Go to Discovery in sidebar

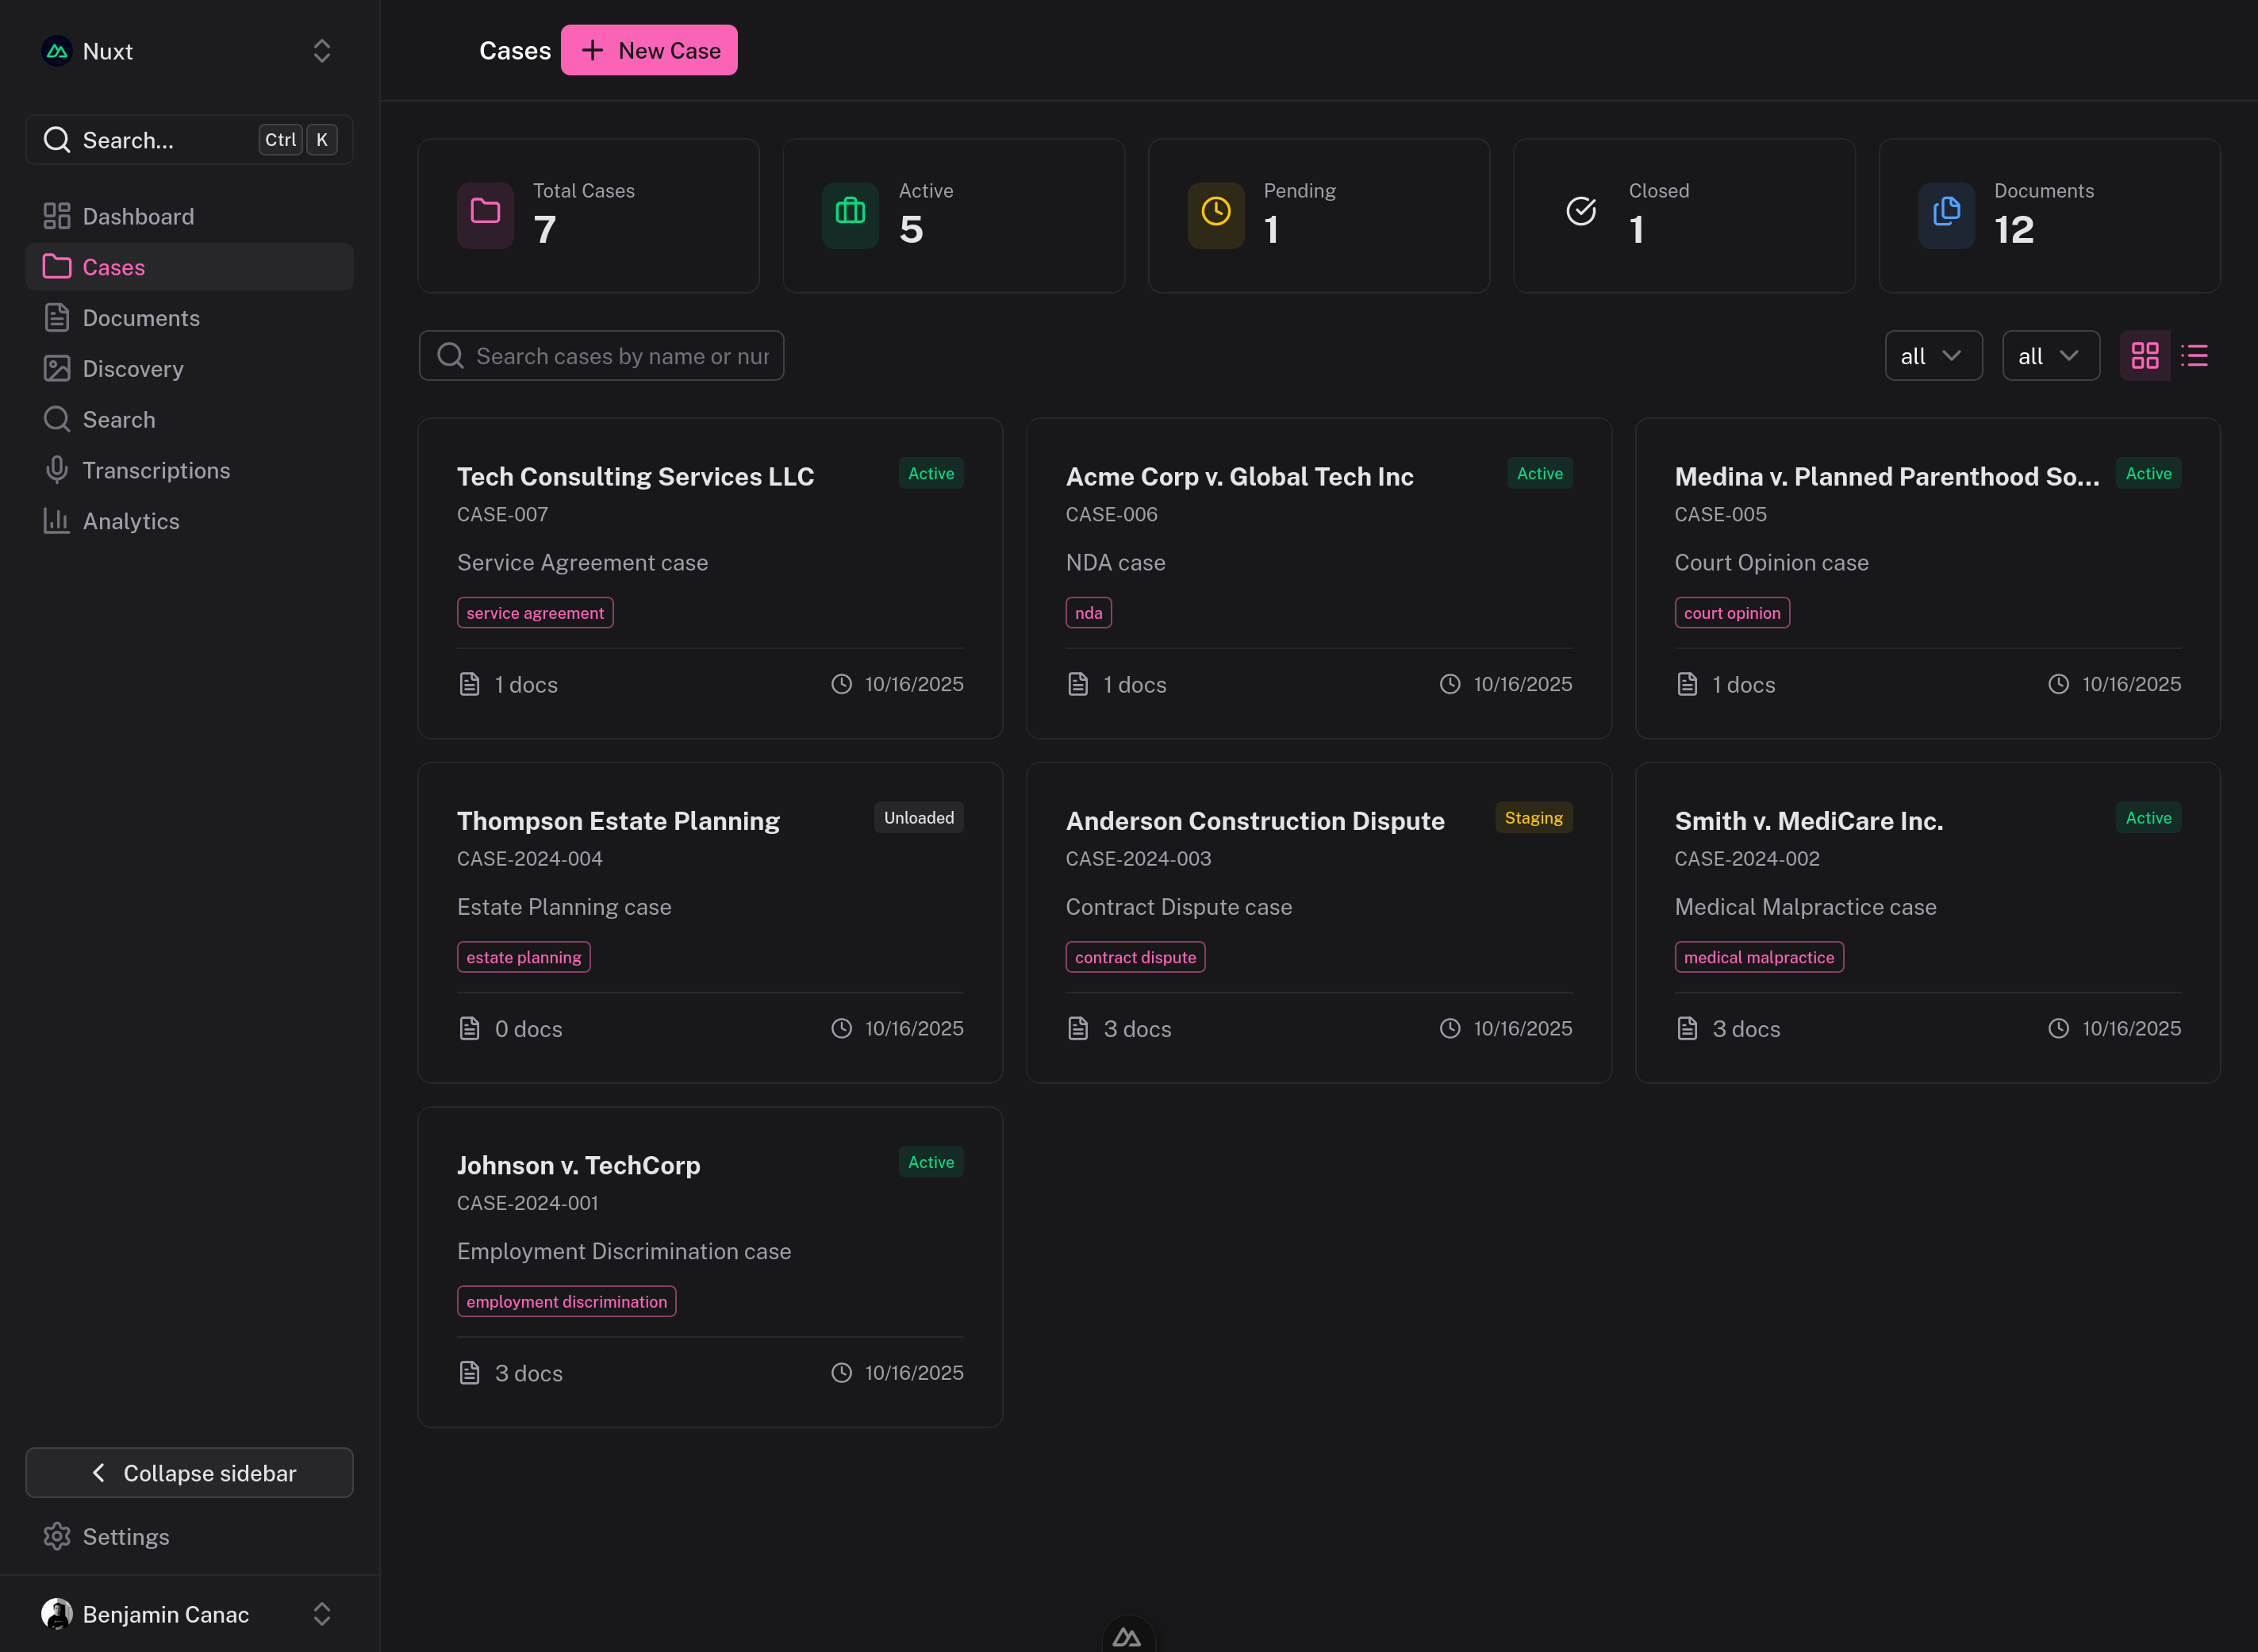(x=132, y=369)
